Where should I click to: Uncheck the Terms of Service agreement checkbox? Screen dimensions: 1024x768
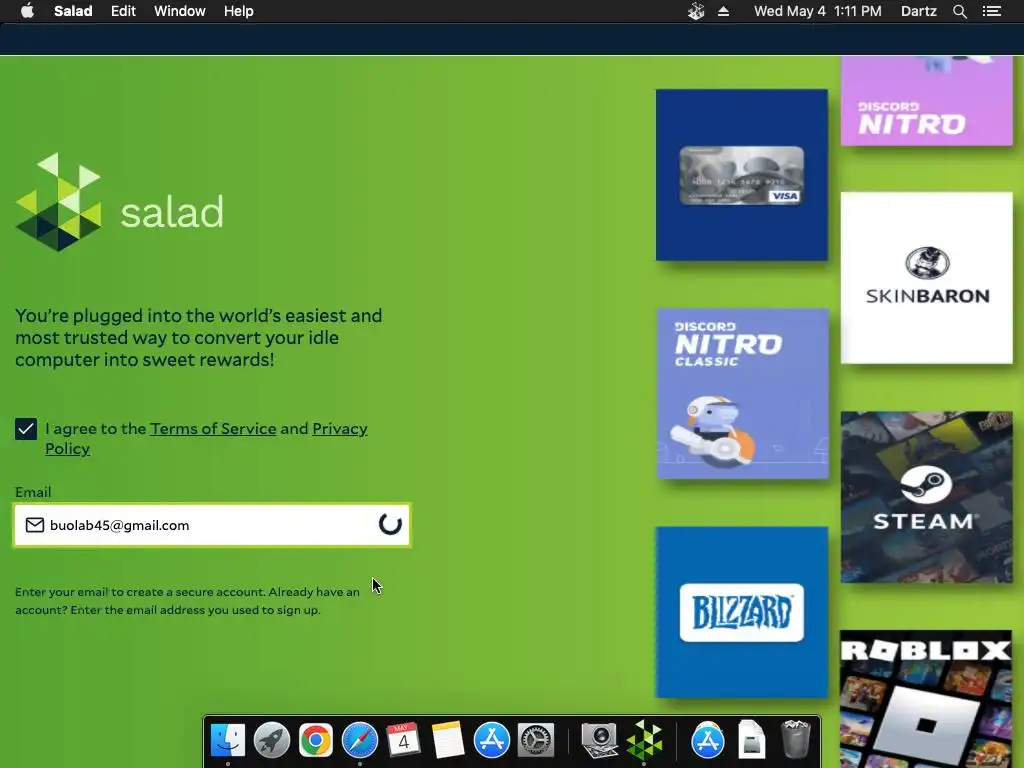coord(26,429)
